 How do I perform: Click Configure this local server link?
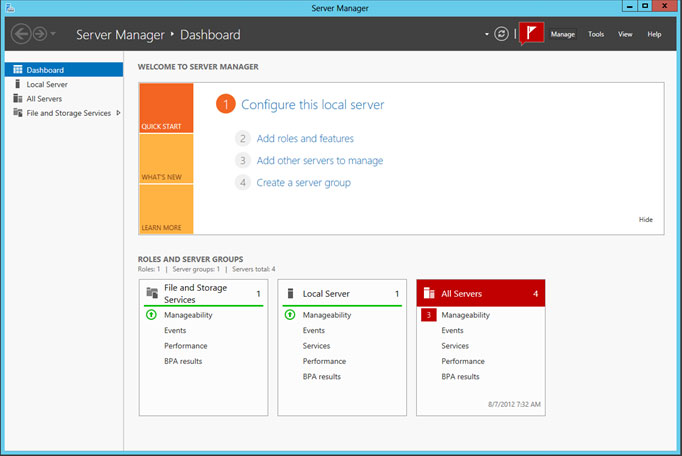312,104
